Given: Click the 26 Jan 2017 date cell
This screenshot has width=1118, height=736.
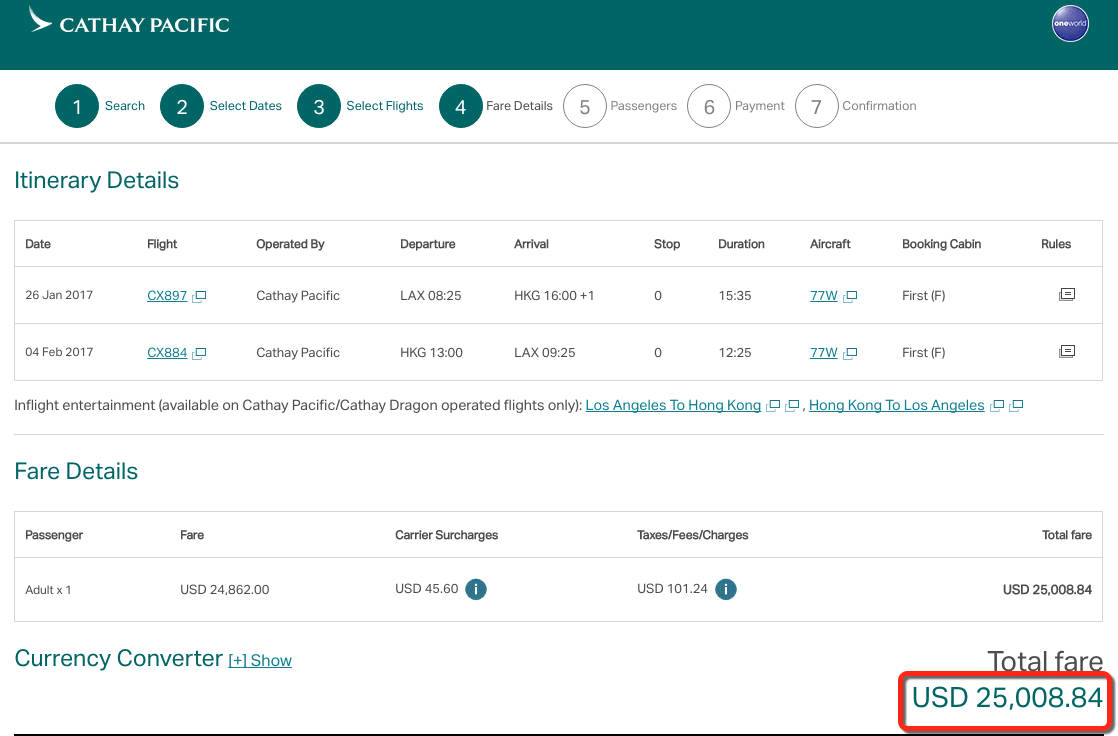Looking at the screenshot, I should [59, 295].
